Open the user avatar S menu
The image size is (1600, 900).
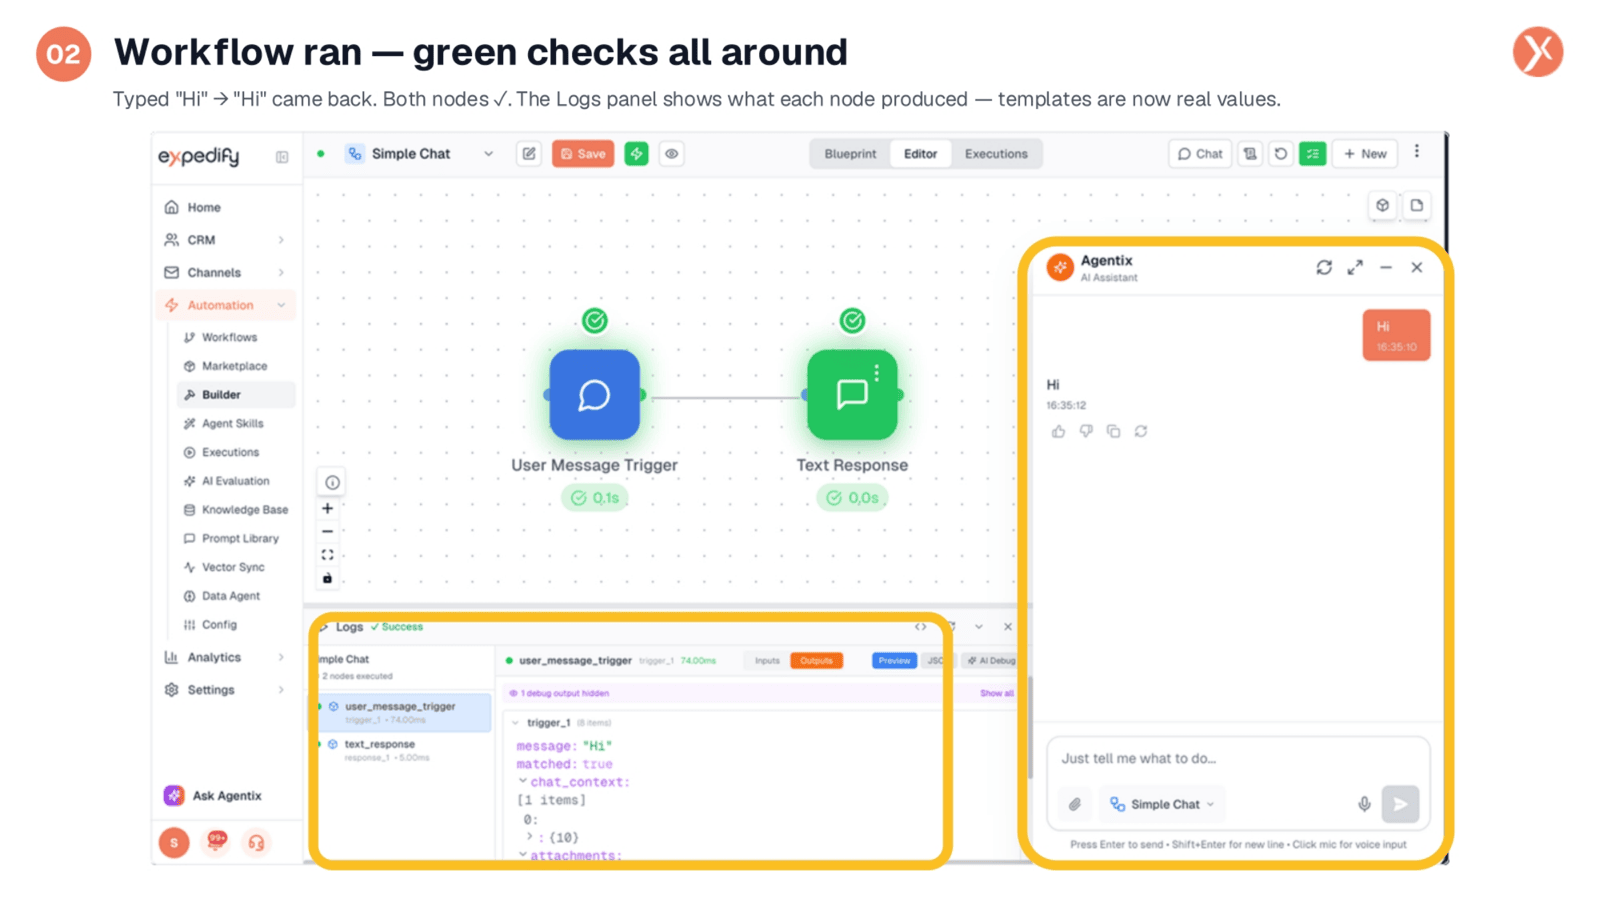coord(174,843)
